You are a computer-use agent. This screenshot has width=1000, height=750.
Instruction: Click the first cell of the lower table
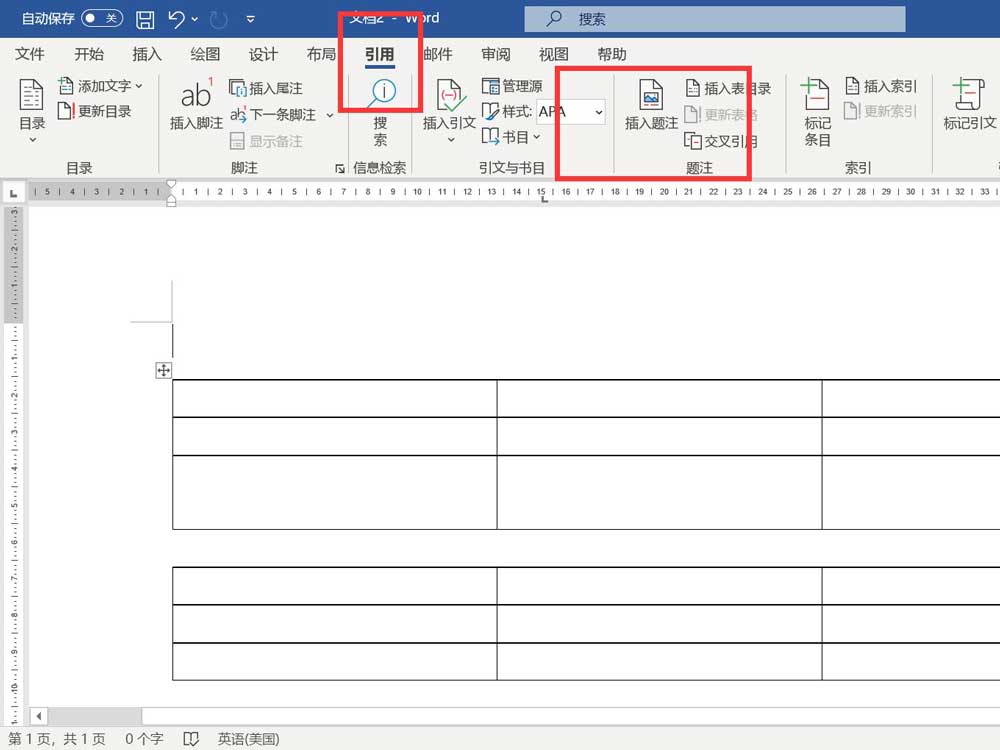coord(334,585)
